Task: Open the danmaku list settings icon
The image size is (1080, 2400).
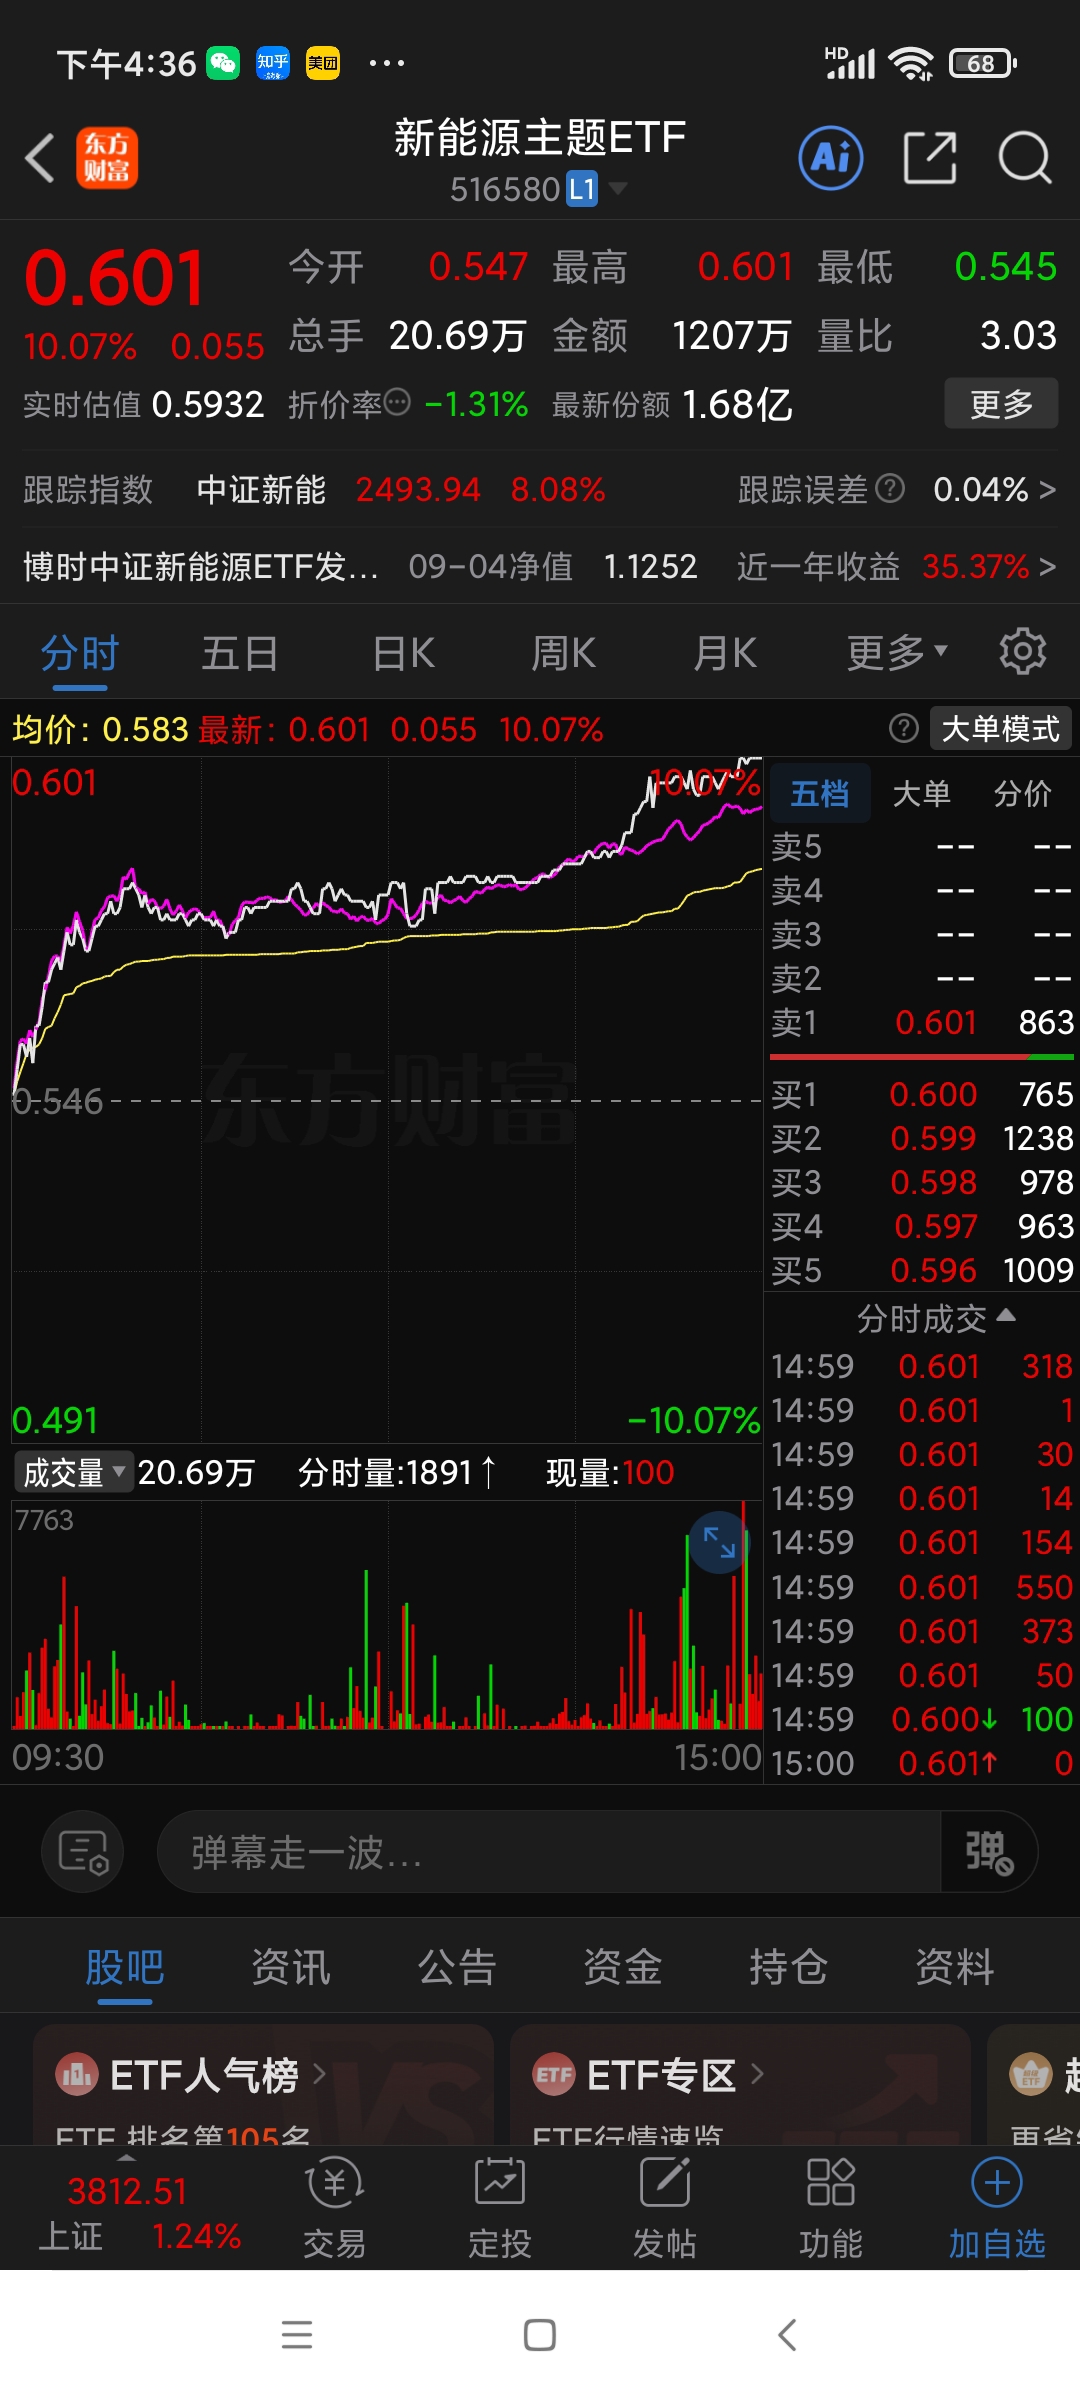Action: click(83, 1852)
